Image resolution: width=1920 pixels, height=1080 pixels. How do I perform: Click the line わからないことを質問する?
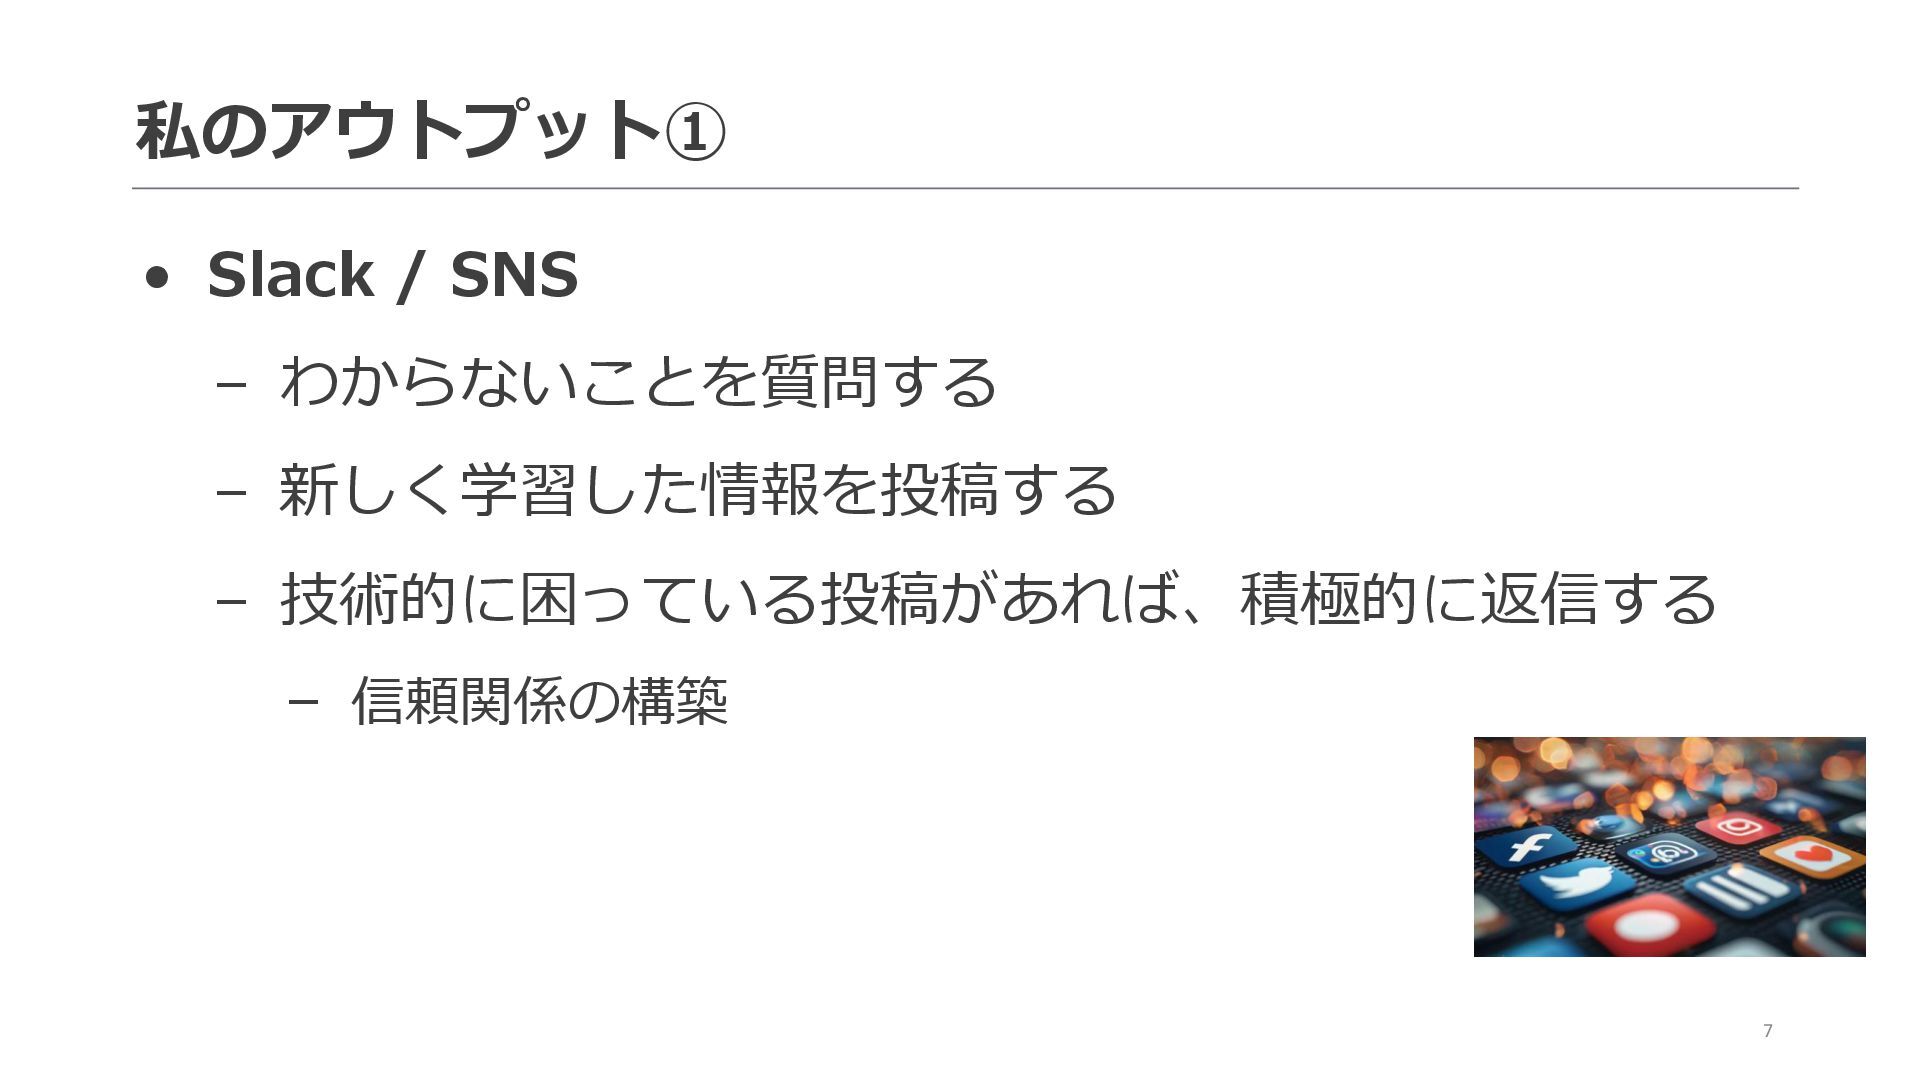(x=638, y=381)
